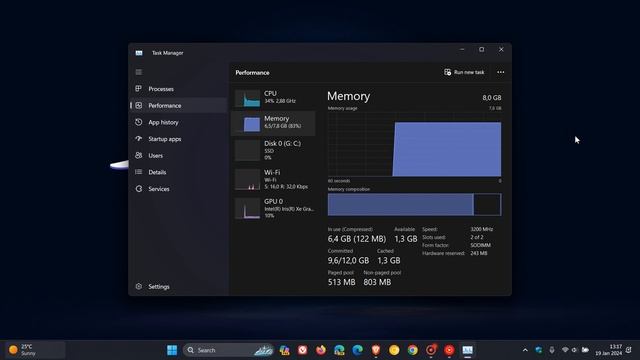640x360 pixels.
Task: Click the taskbar Search box
Action: 229,350
